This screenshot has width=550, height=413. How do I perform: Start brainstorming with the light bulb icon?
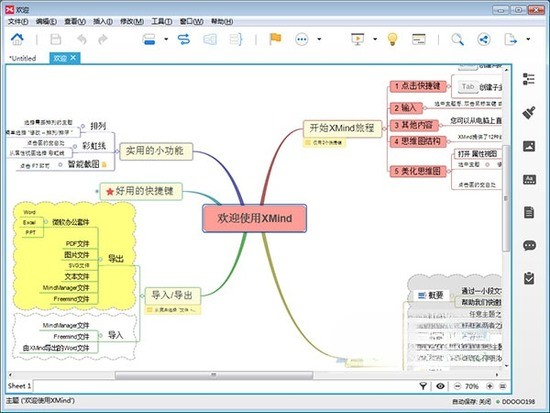[393, 39]
